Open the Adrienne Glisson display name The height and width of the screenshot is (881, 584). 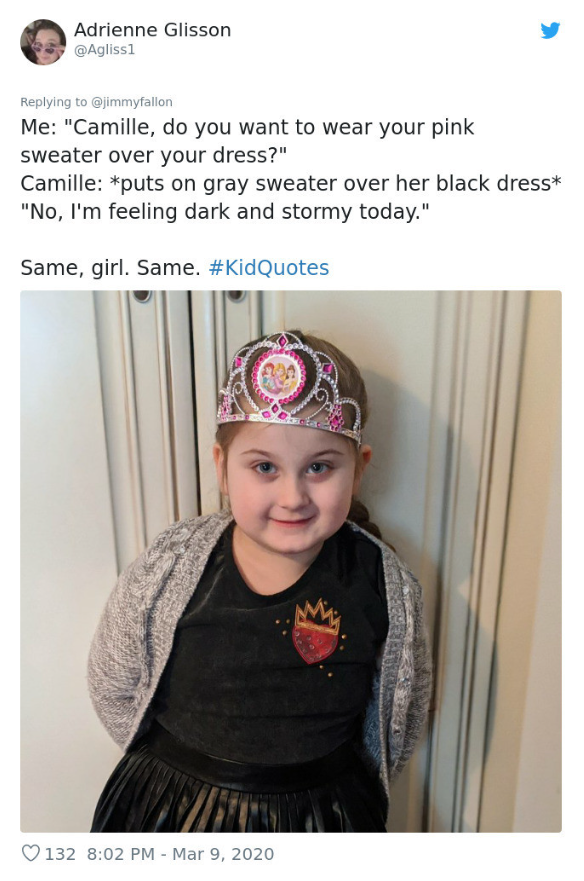click(152, 30)
